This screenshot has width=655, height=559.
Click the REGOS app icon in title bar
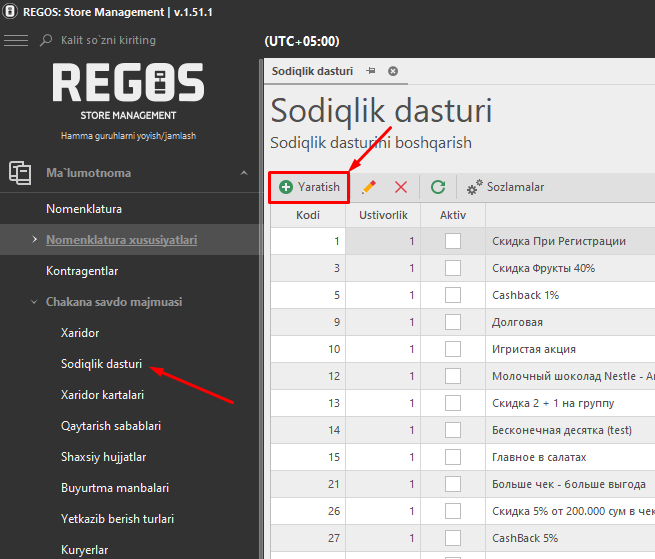pyautogui.click(x=10, y=11)
